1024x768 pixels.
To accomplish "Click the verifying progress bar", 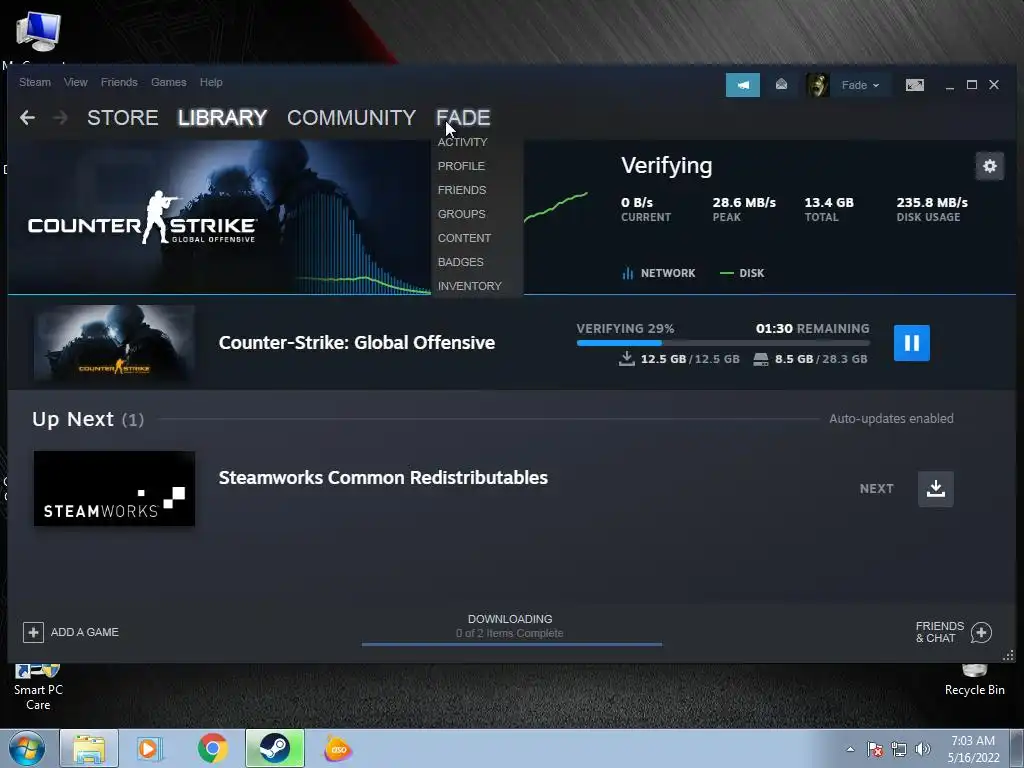I will coord(723,343).
